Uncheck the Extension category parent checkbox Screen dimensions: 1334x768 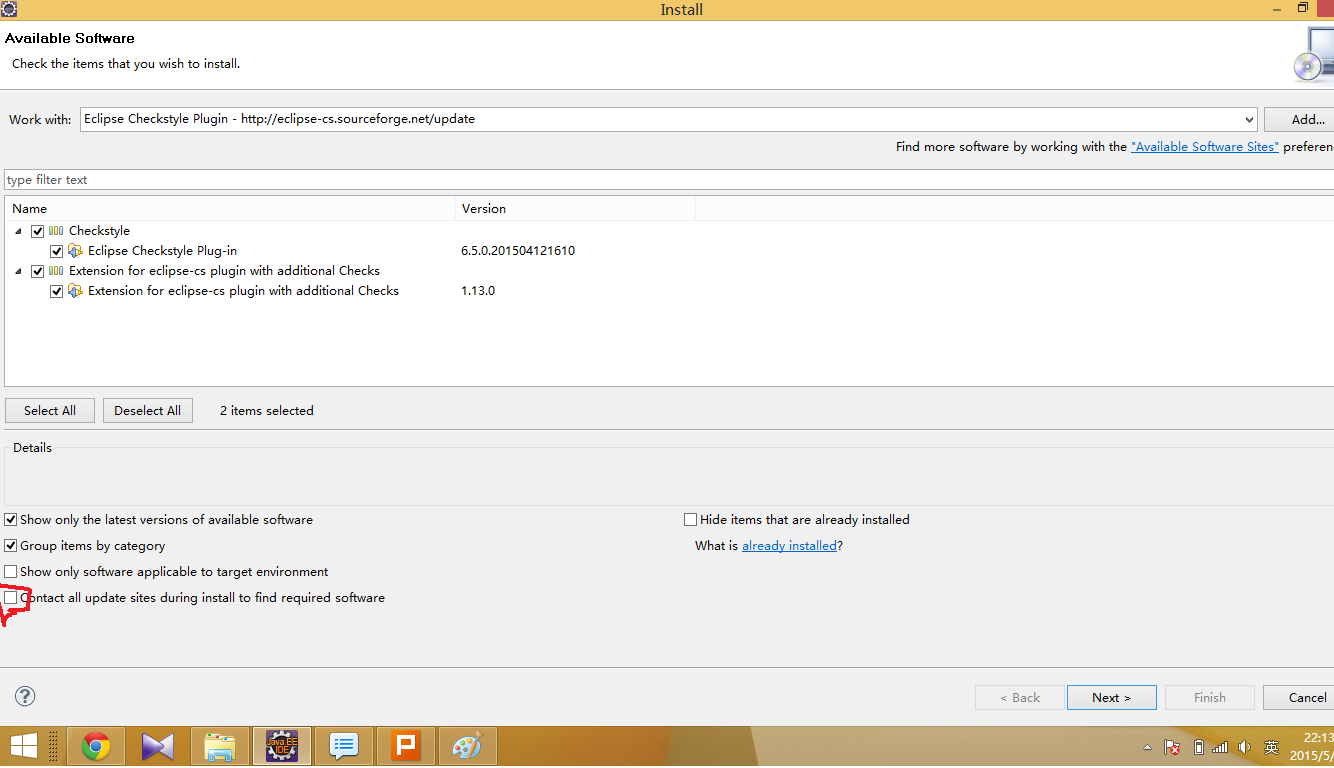pos(38,271)
